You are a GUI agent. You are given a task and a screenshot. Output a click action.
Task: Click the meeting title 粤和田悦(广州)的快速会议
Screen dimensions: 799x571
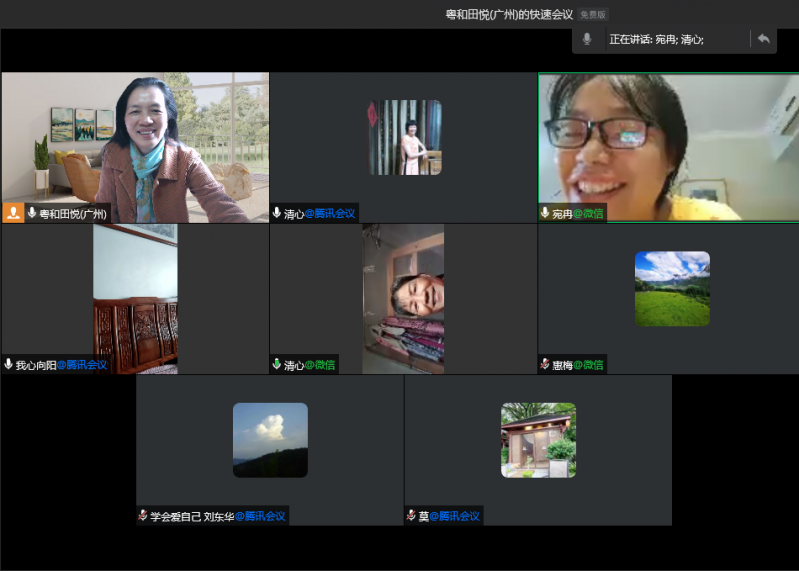pyautogui.click(x=509, y=14)
